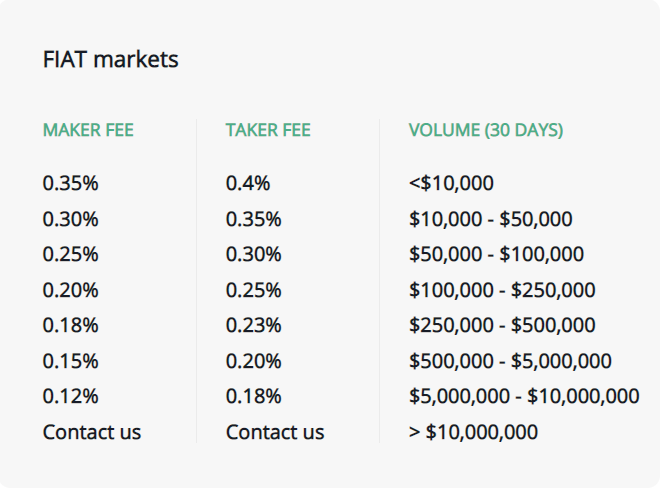This screenshot has width=660, height=497.
Task: Select the $5,000,000 - $10,000,000 volume row
Action: 524,396
